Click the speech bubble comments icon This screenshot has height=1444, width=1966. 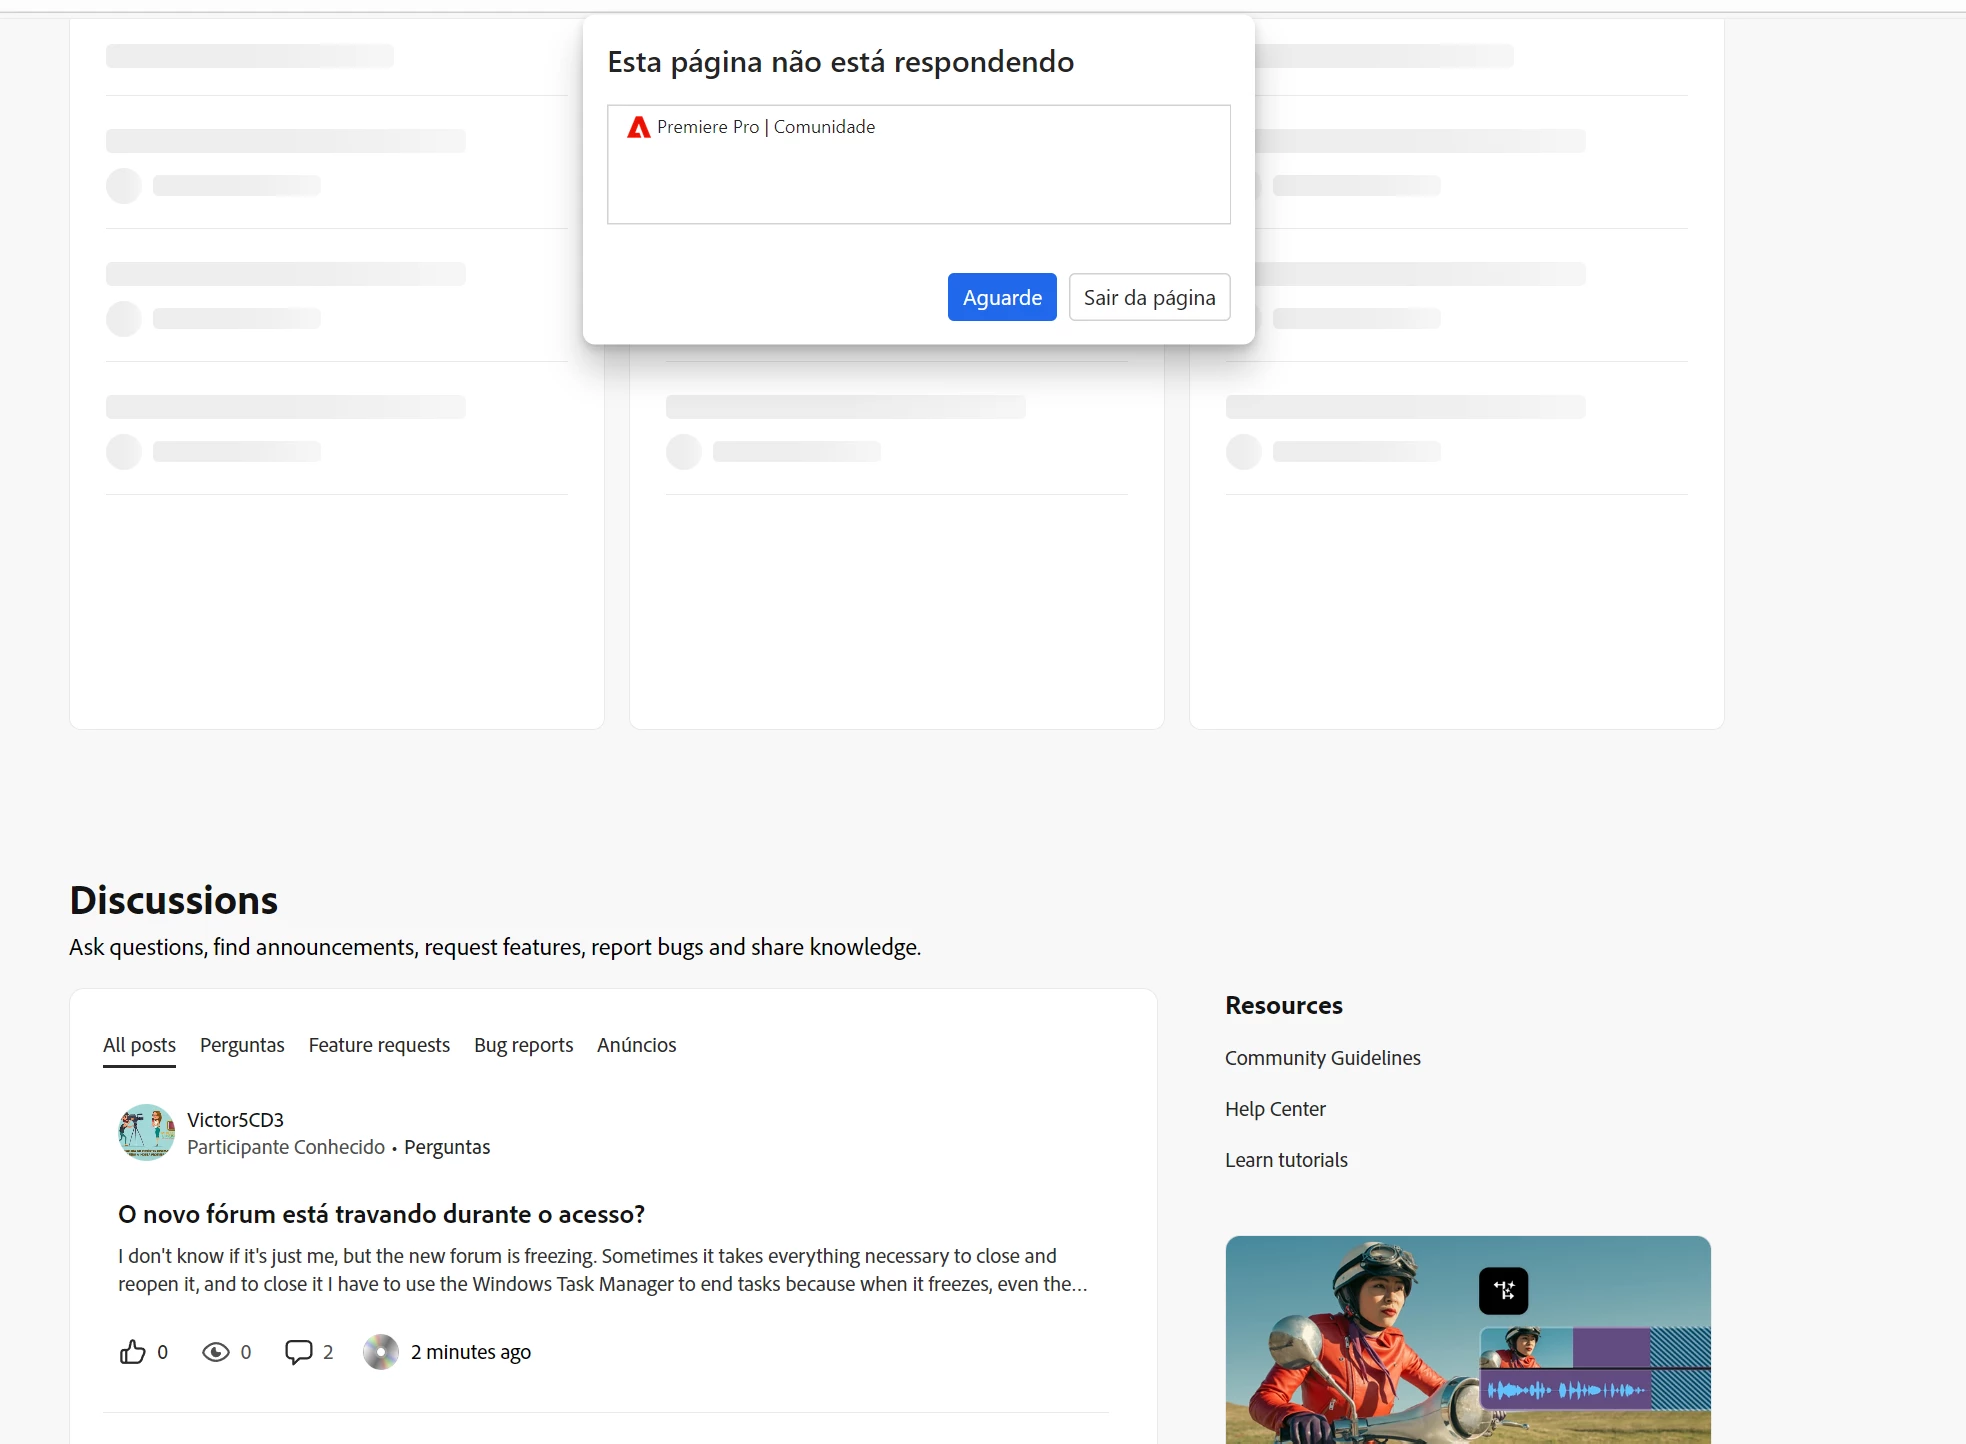[x=298, y=1352]
